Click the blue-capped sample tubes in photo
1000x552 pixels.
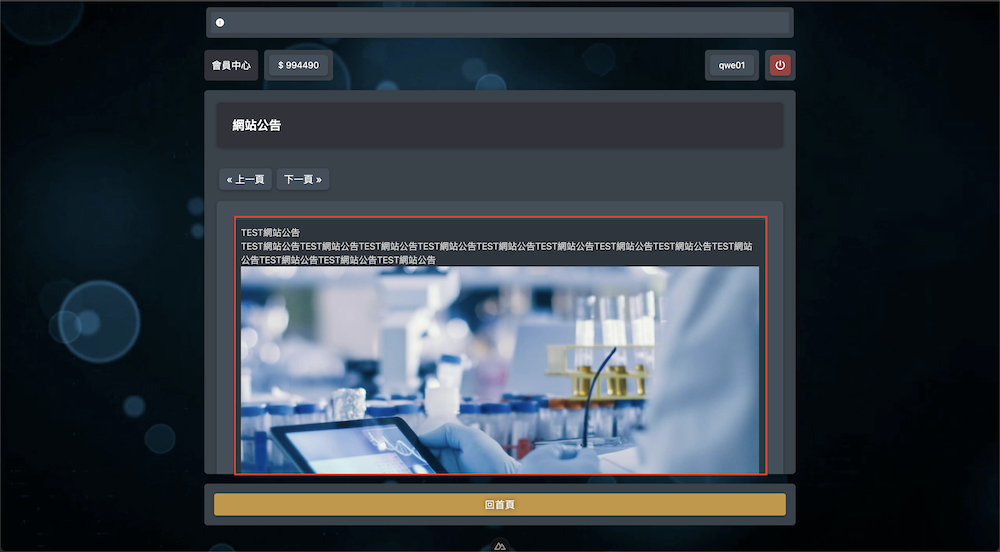[x=500, y=418]
